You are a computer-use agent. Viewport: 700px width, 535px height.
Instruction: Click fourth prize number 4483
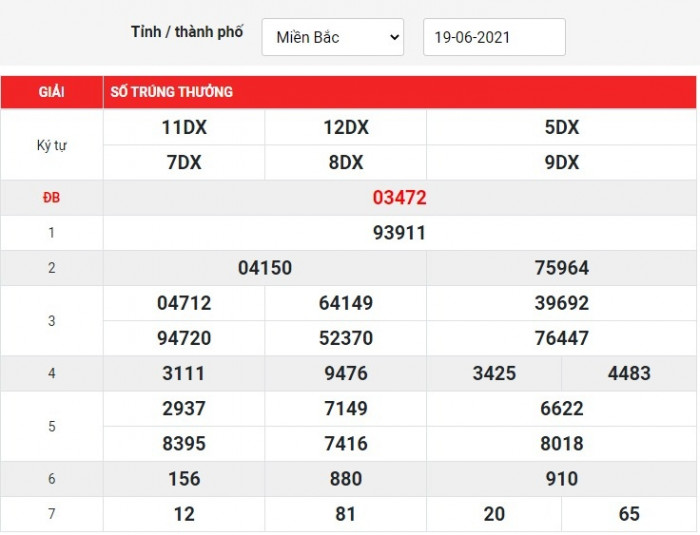[x=629, y=373]
